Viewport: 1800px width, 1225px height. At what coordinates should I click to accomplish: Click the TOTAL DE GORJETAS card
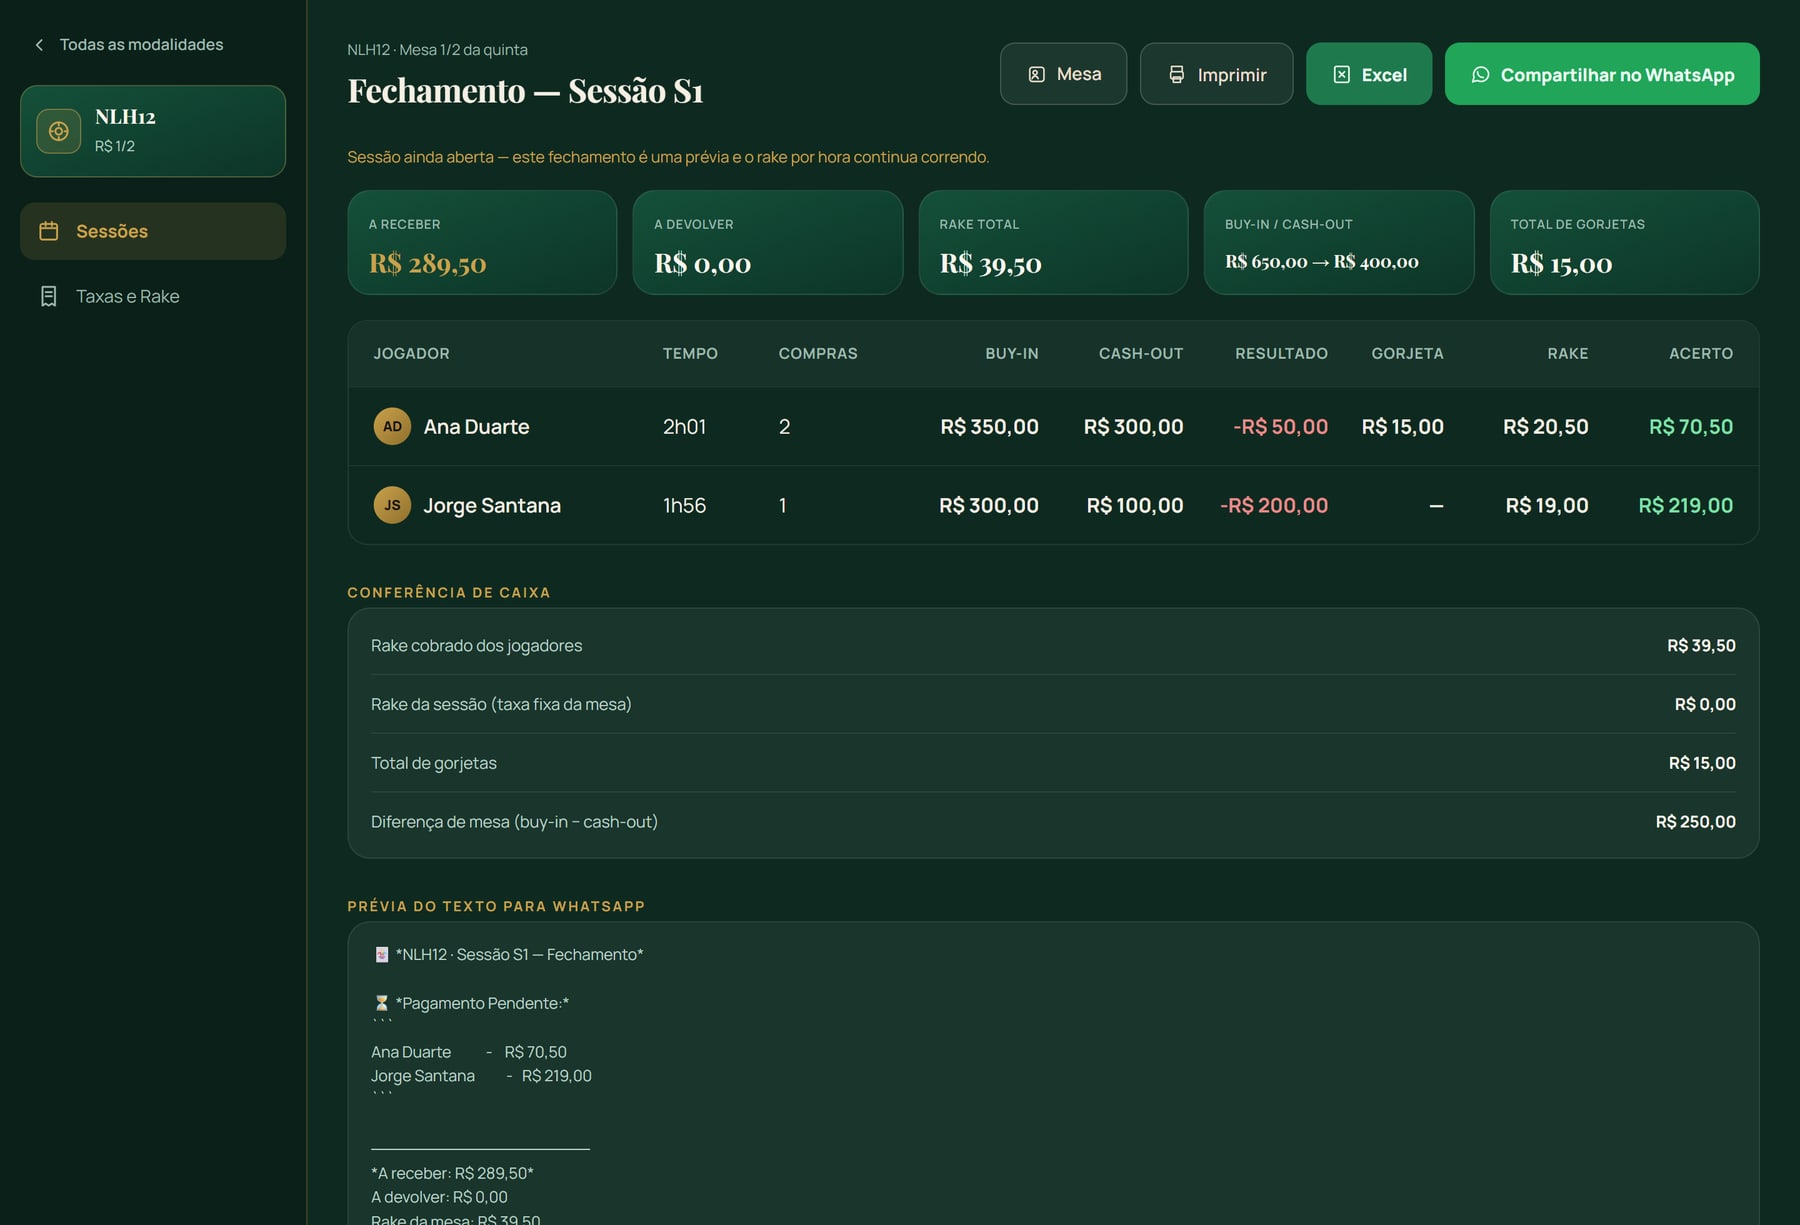1624,243
